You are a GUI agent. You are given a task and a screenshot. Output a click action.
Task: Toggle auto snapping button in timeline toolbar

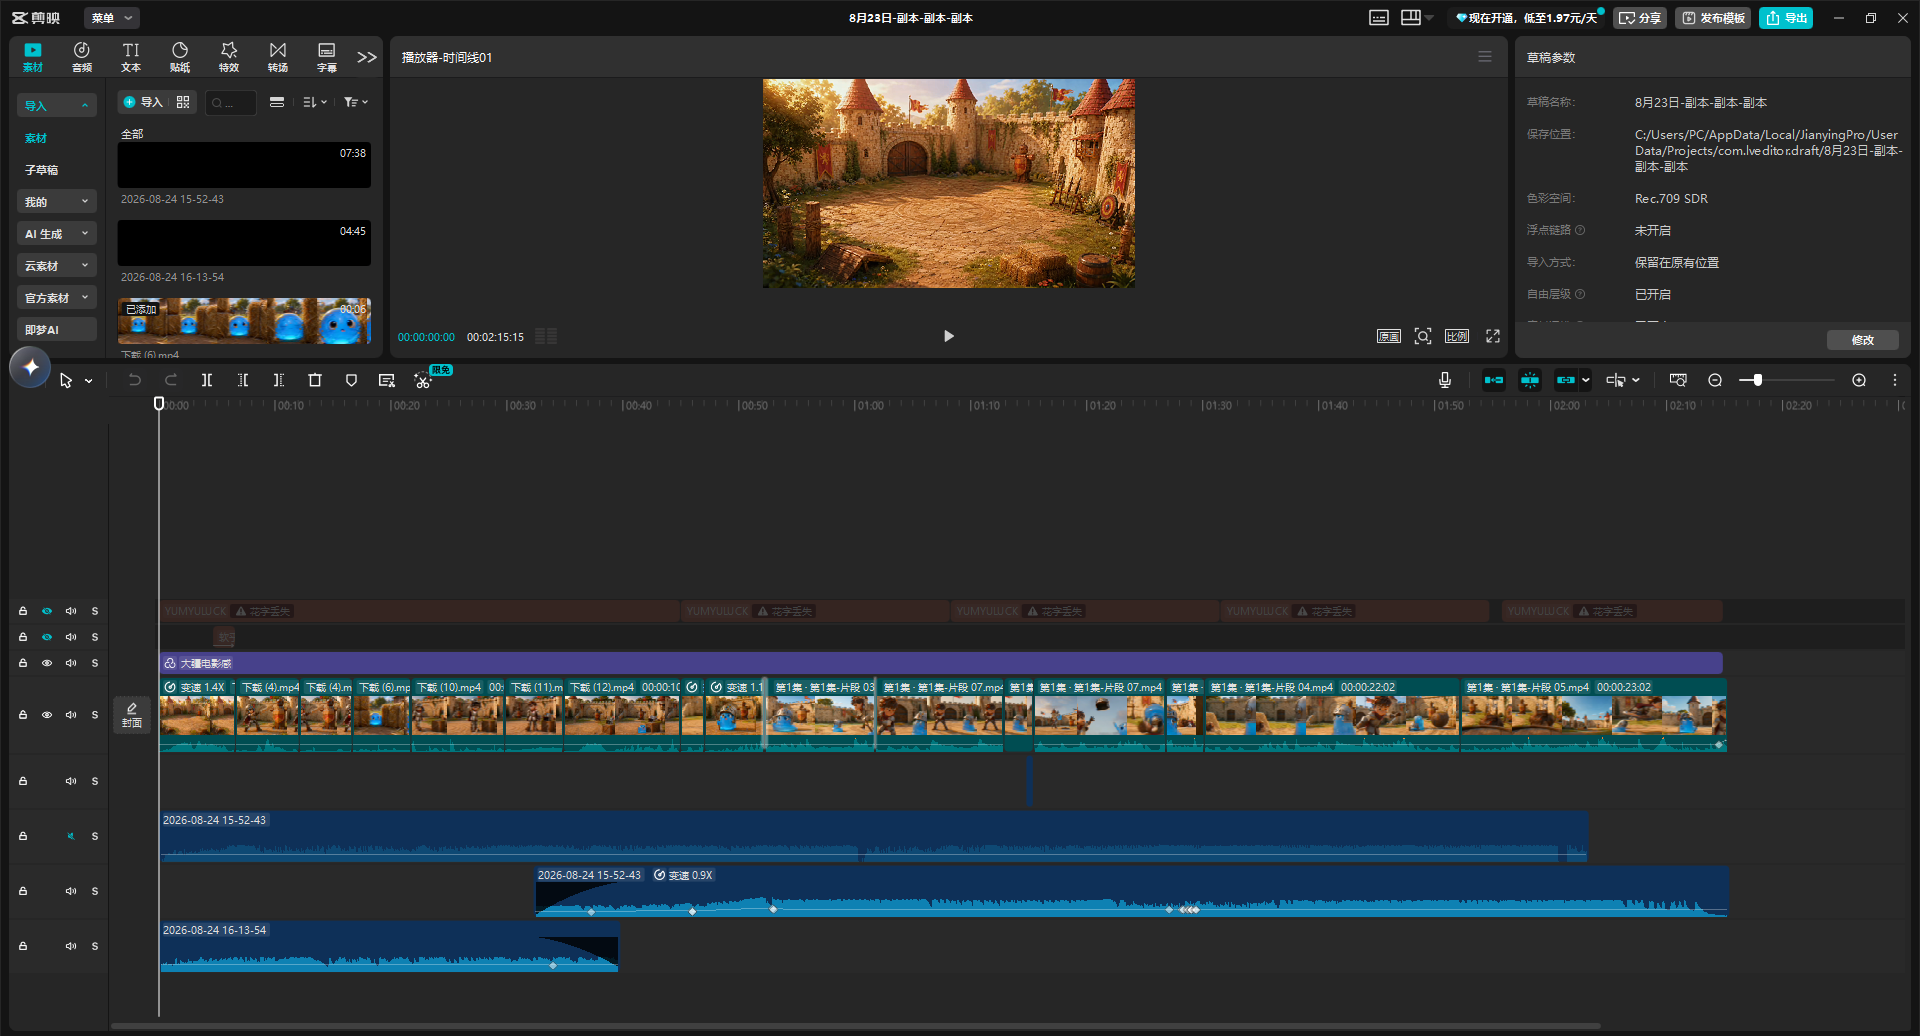point(1530,380)
